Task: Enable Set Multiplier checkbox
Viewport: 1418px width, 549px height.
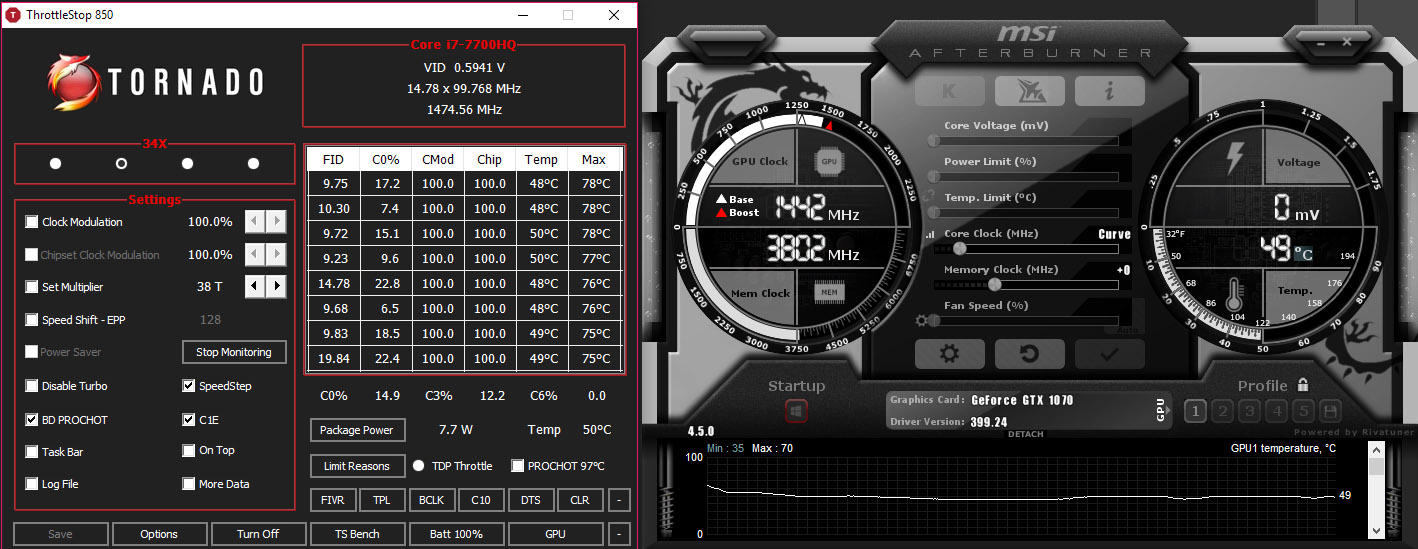Action: (x=32, y=287)
